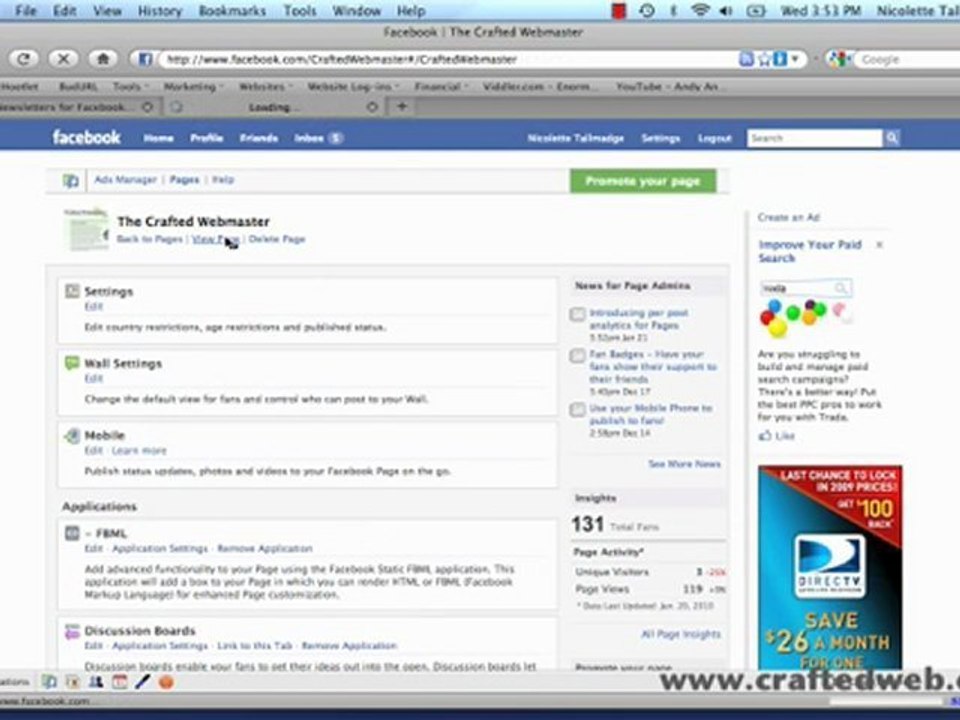This screenshot has height=720, width=960.
Task: Open the Ads Manager link
Action: pos(126,179)
